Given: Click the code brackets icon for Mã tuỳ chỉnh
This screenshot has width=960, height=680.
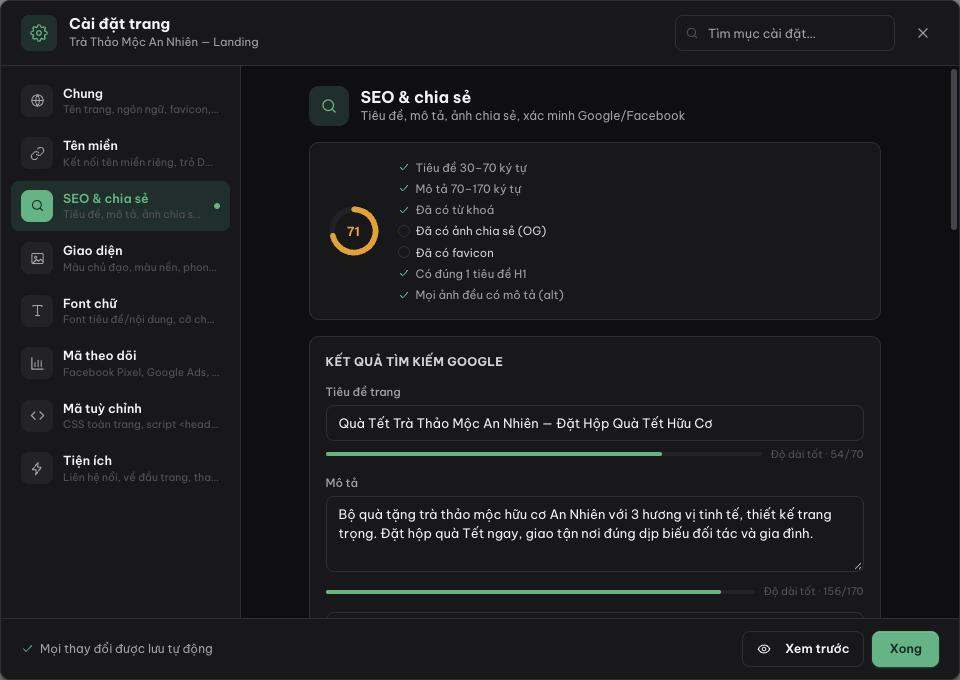Looking at the screenshot, I should point(37,416).
